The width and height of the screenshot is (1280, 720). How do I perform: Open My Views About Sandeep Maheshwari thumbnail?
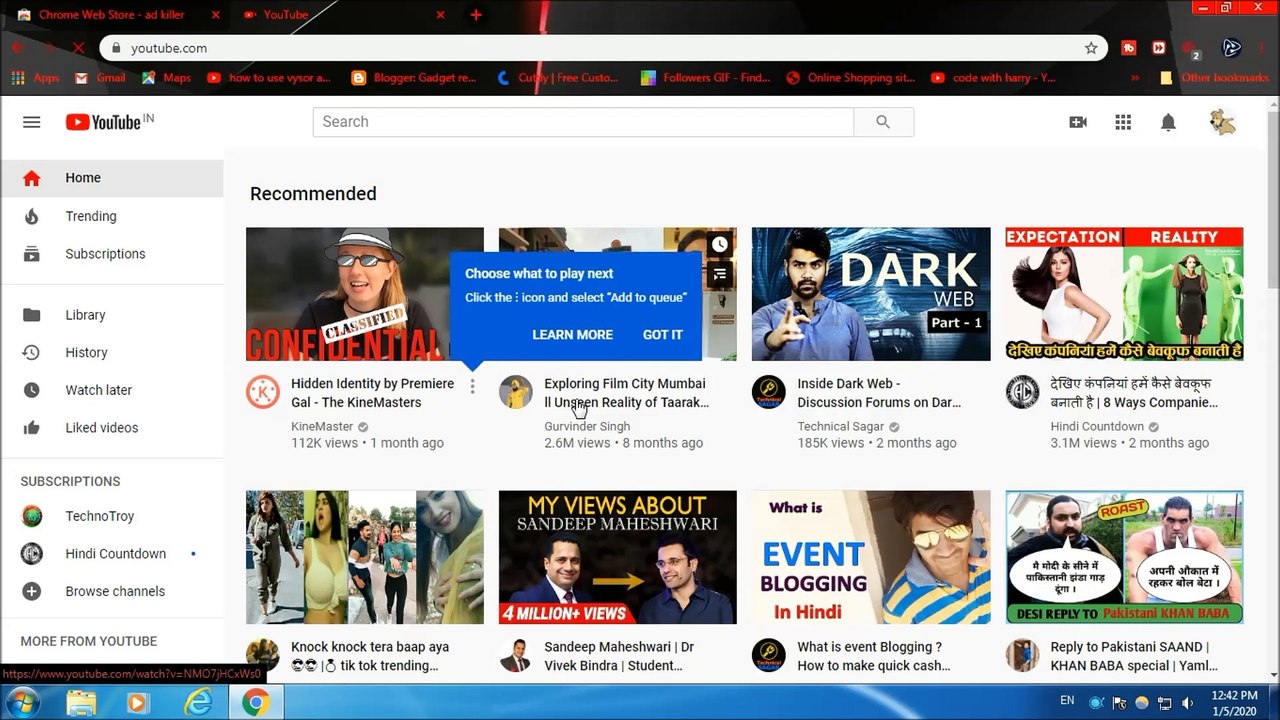click(618, 557)
